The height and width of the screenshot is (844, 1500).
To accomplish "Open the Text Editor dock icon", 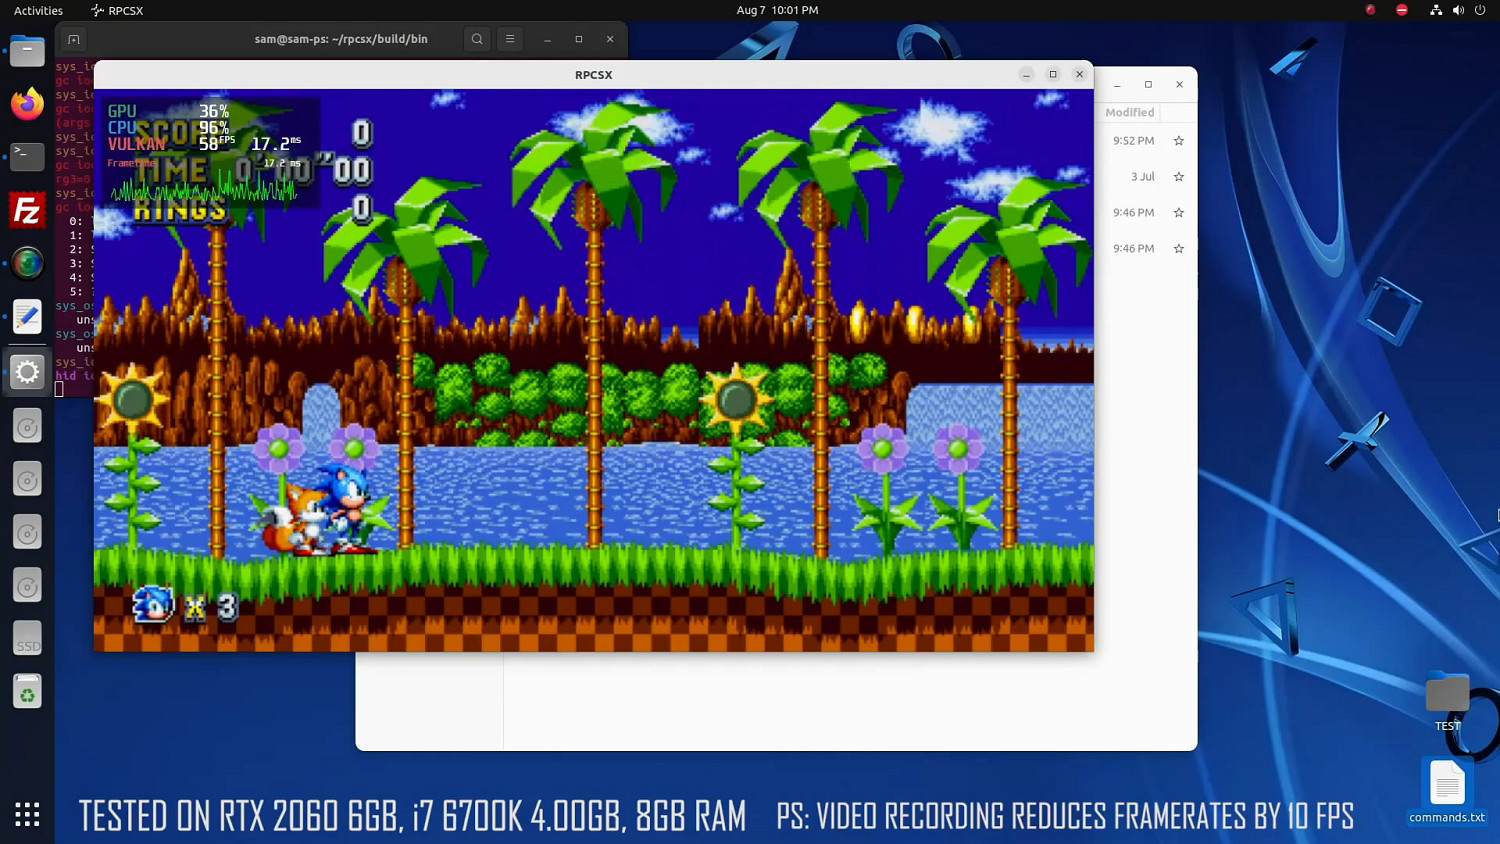I will coord(27,317).
